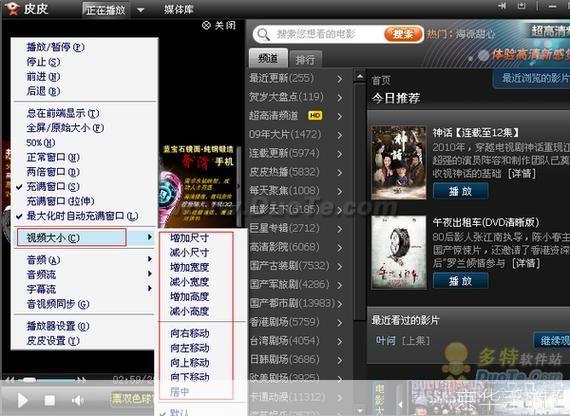Screen dimensions: 570x416
Task: Click the mini-mode icon in title bar
Action: click(x=522, y=6)
